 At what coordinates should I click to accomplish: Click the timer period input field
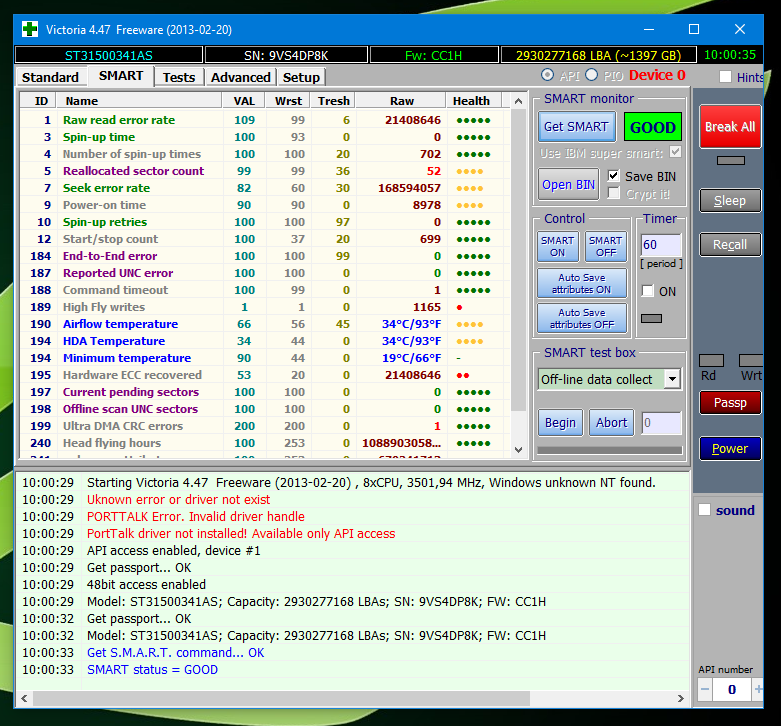pos(660,245)
